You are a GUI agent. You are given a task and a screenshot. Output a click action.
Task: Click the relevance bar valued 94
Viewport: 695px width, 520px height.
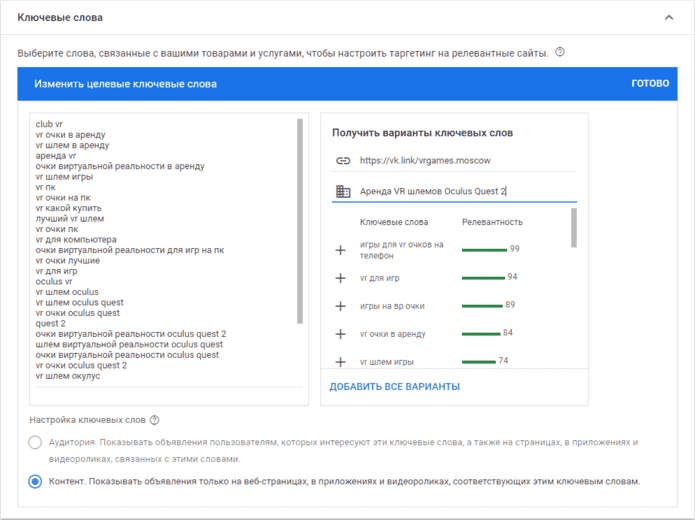click(483, 278)
